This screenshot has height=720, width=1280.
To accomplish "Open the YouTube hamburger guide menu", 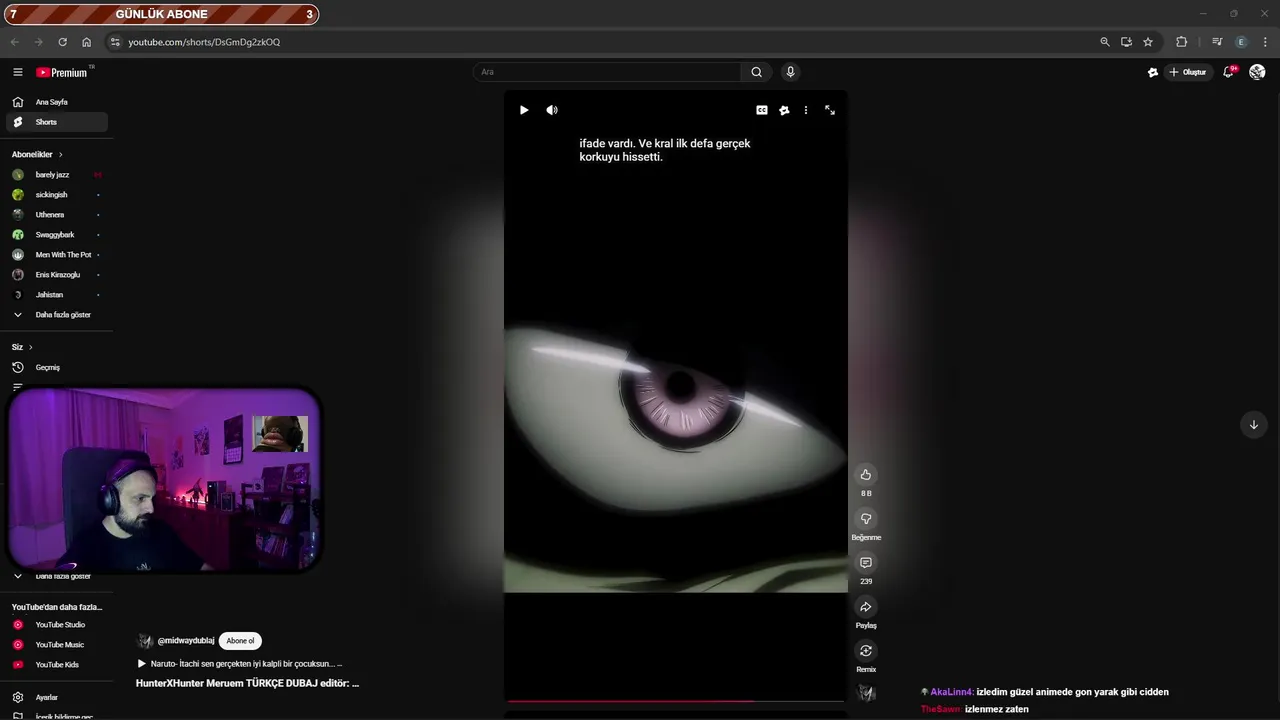I will point(18,72).
